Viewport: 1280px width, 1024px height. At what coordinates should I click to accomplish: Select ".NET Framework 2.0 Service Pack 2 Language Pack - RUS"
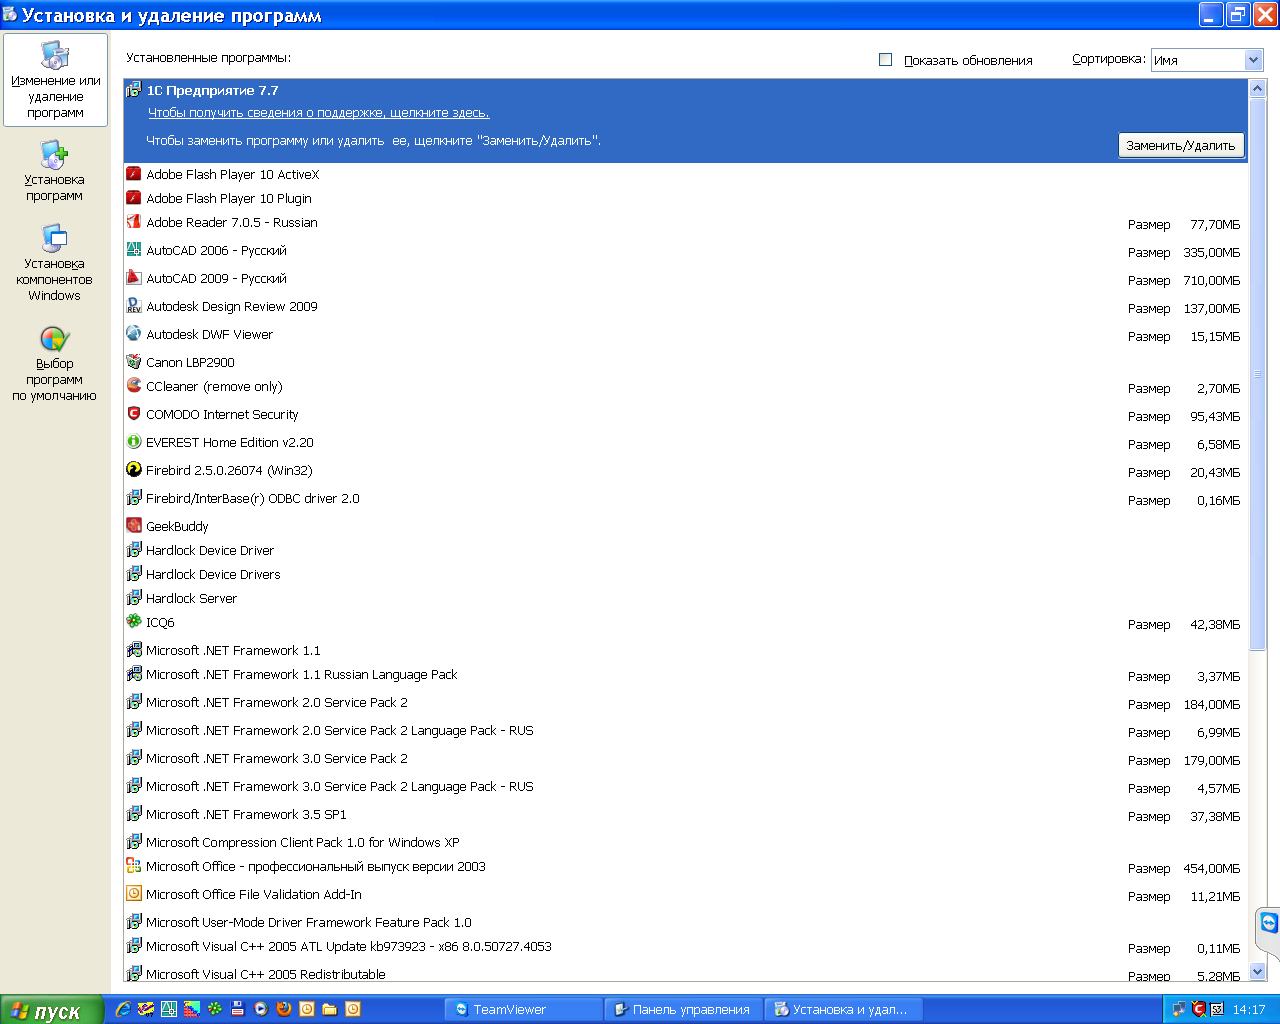click(686, 731)
